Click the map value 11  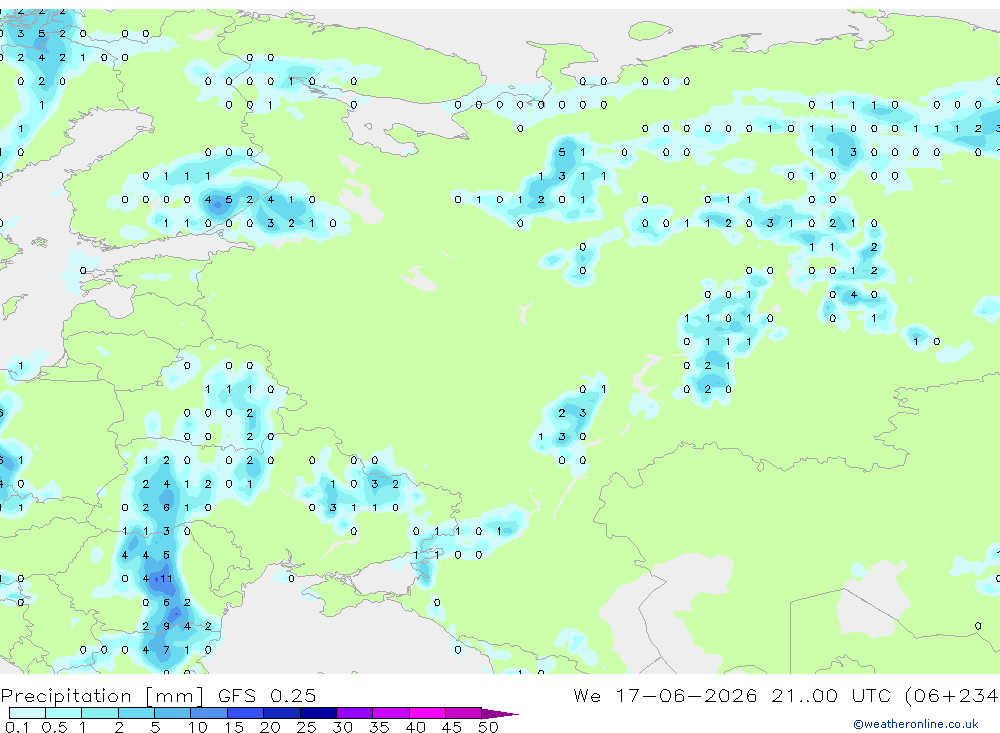[x=166, y=579]
